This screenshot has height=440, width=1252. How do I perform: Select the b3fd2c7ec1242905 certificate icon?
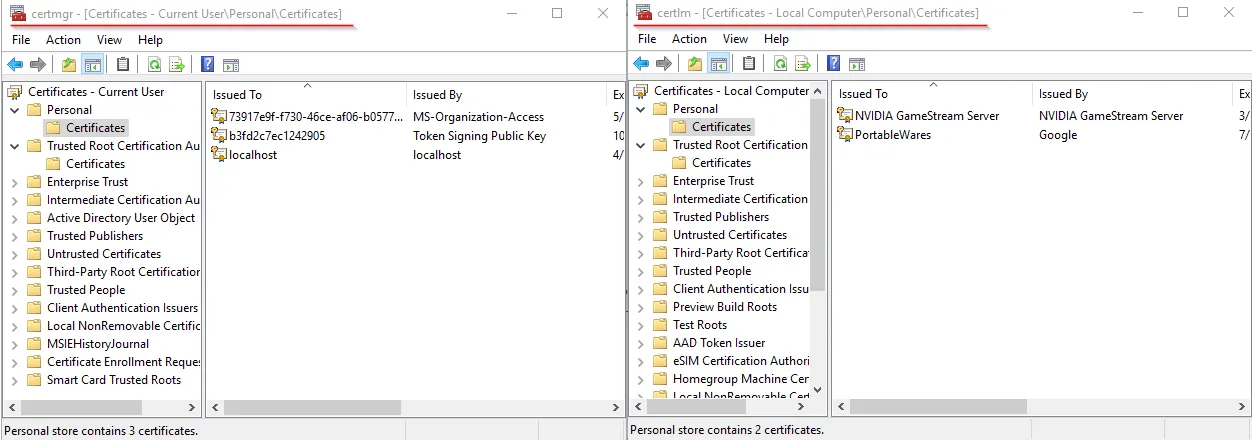pyautogui.click(x=220, y=136)
